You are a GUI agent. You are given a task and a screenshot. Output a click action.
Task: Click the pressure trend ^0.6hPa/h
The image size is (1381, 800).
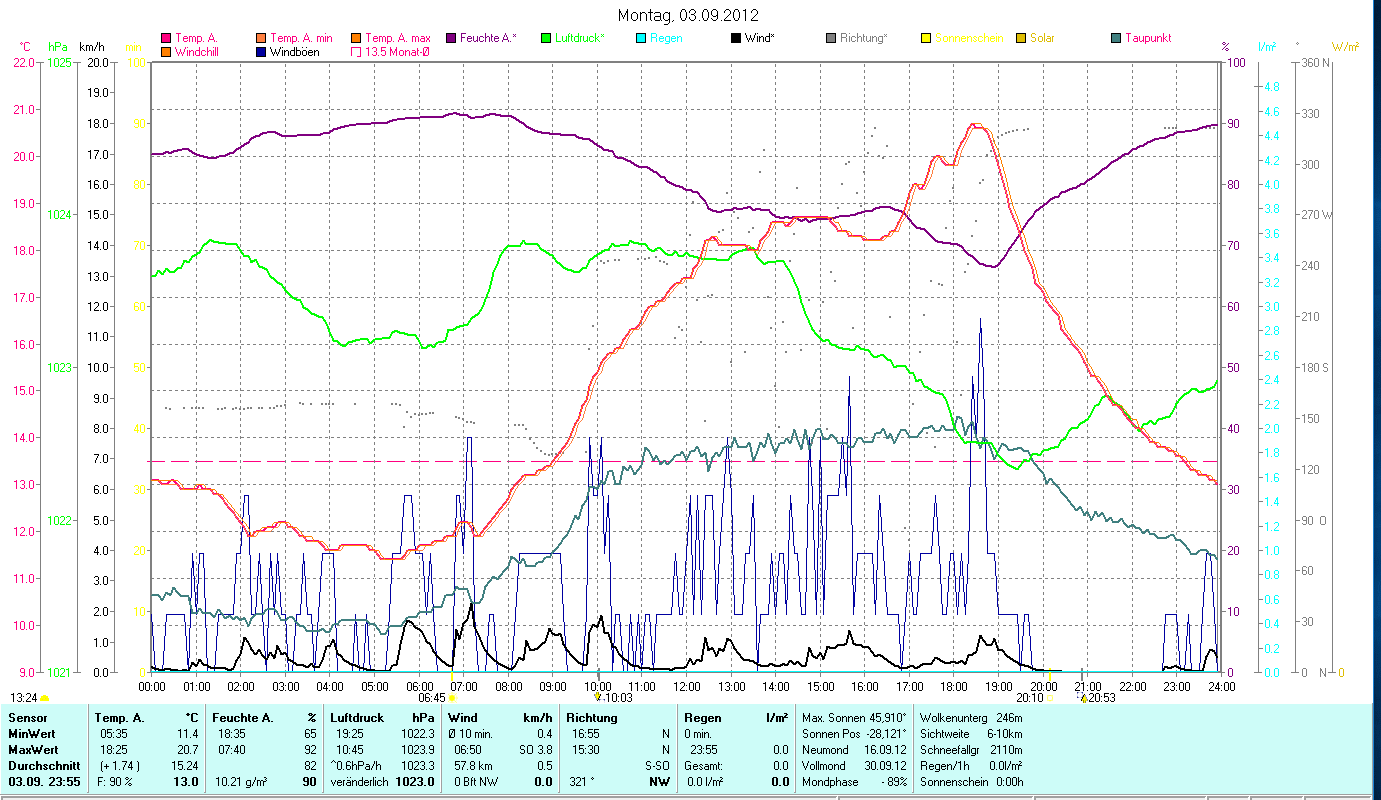[x=356, y=765]
